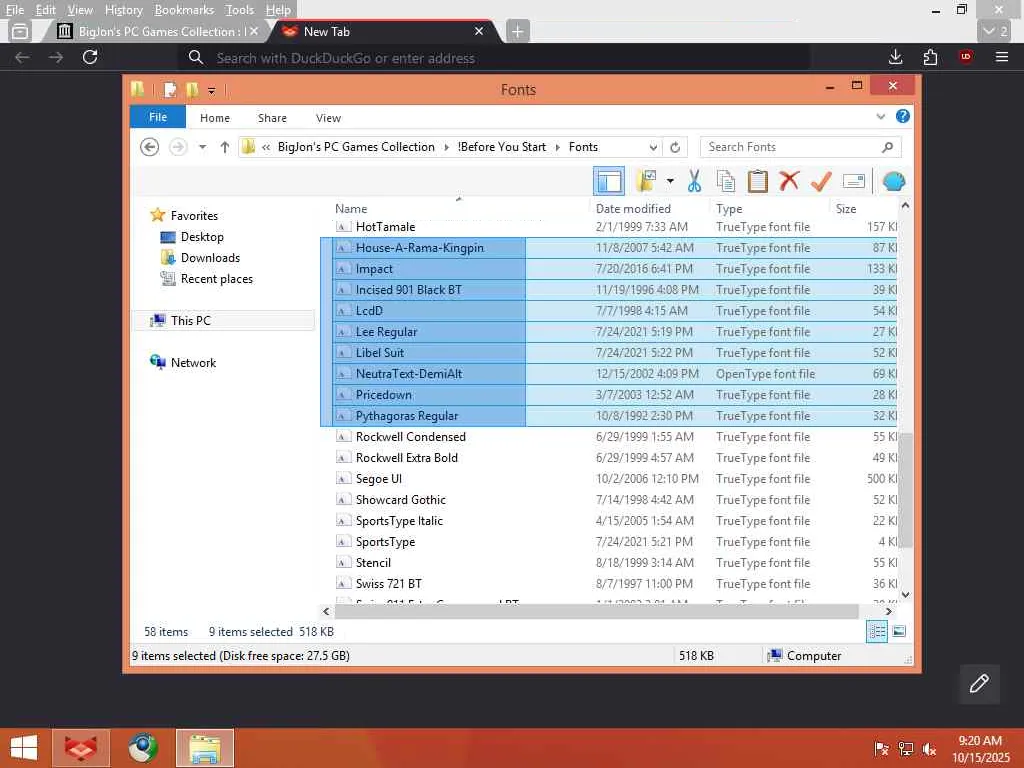Open the Windows Start button

tap(24, 748)
